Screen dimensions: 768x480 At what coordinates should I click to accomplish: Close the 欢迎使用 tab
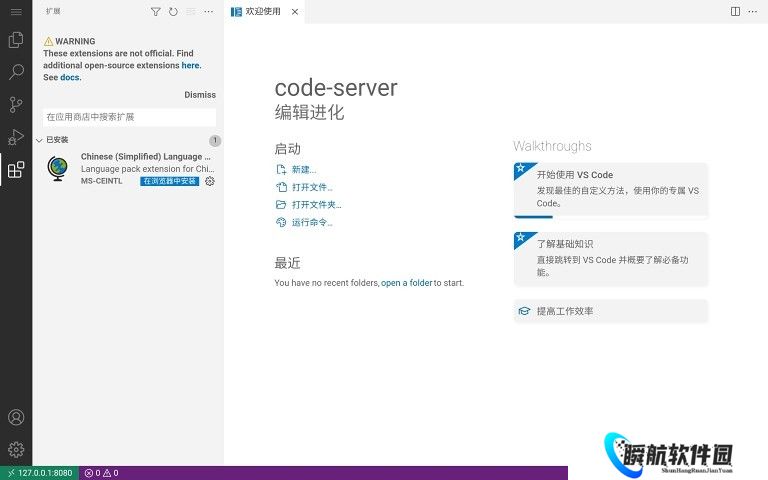[295, 12]
